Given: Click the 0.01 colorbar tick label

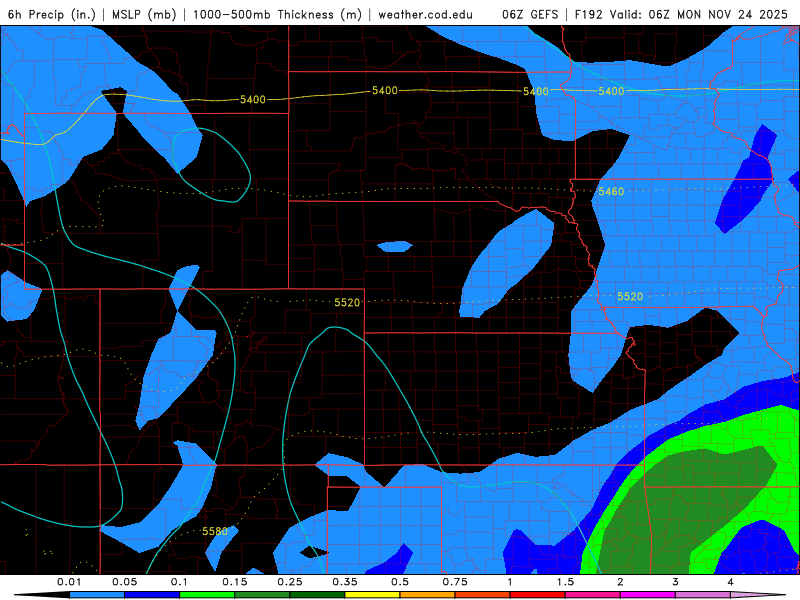Looking at the screenshot, I should [69, 582].
